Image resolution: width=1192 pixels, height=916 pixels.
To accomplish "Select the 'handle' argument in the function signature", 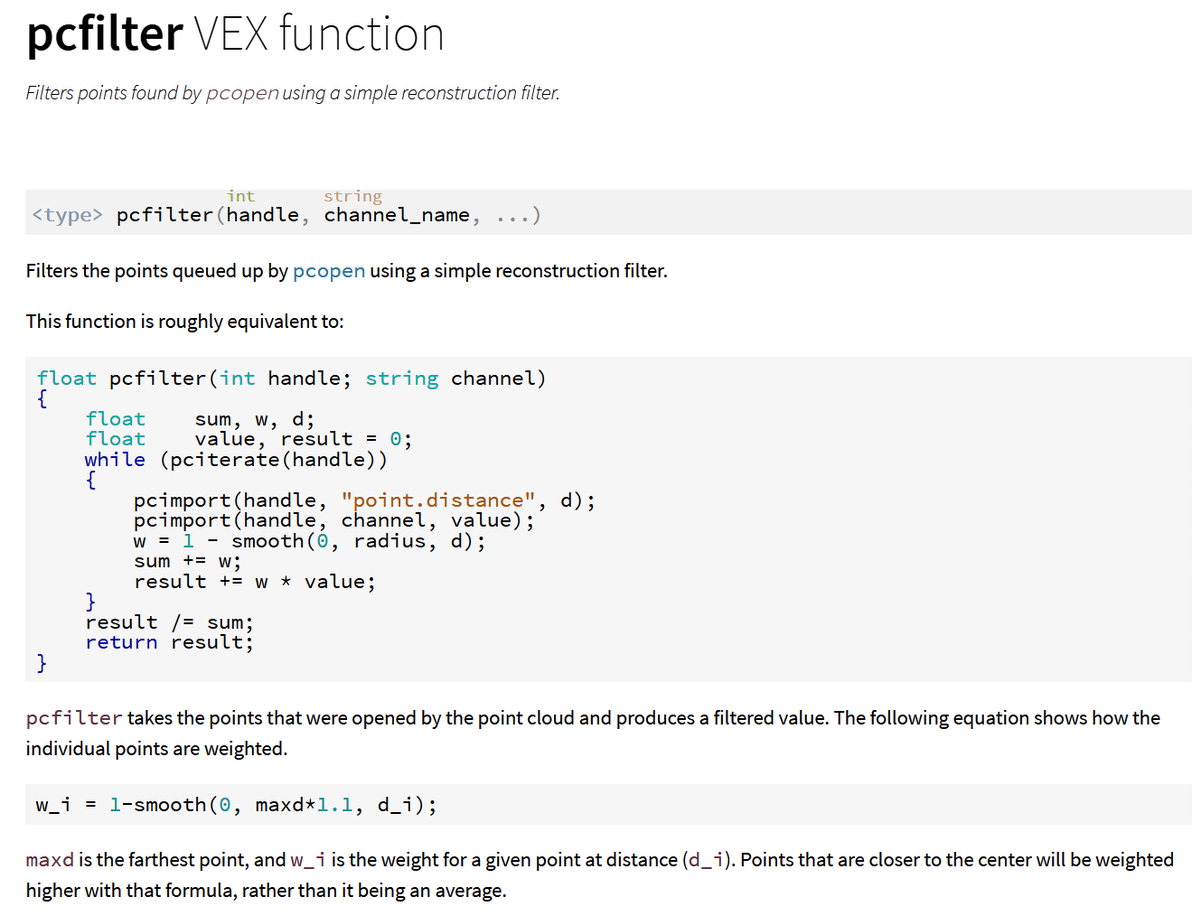I will coord(262,215).
